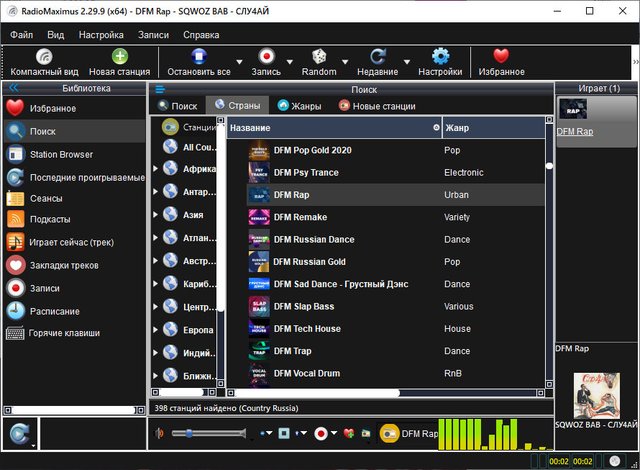Image resolution: width=640 pixels, height=470 pixels.
Task: Click the Избранное heart toolbar icon
Action: click(501, 57)
